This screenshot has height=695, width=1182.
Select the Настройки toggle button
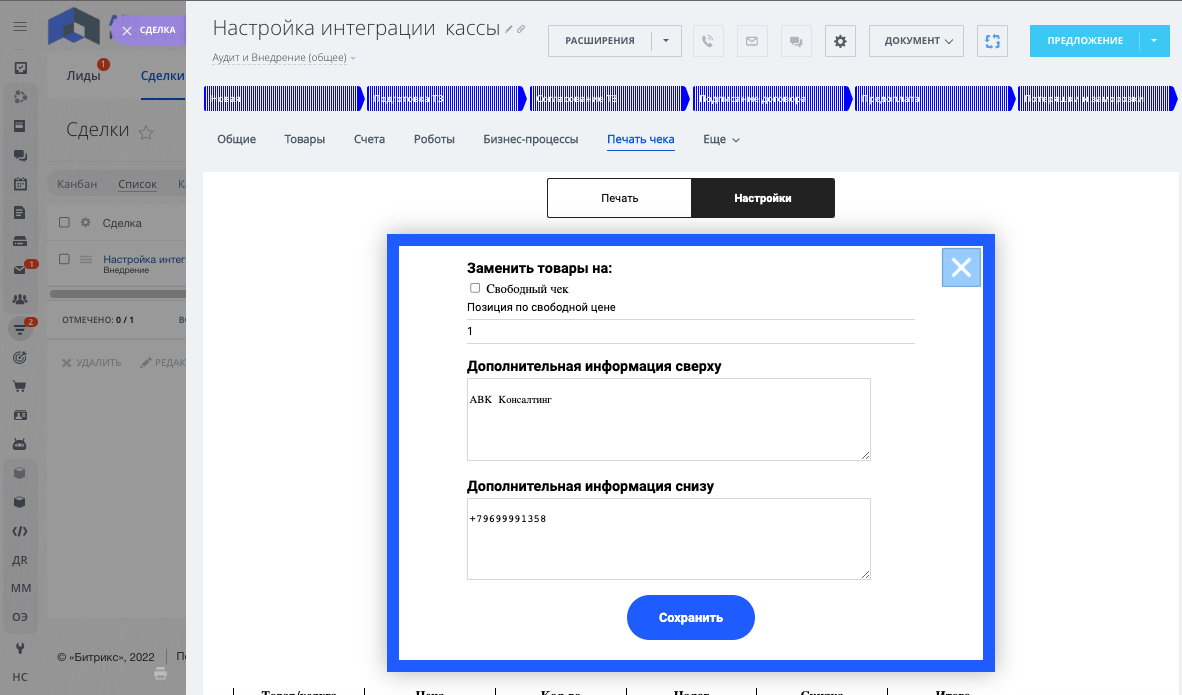coord(763,198)
